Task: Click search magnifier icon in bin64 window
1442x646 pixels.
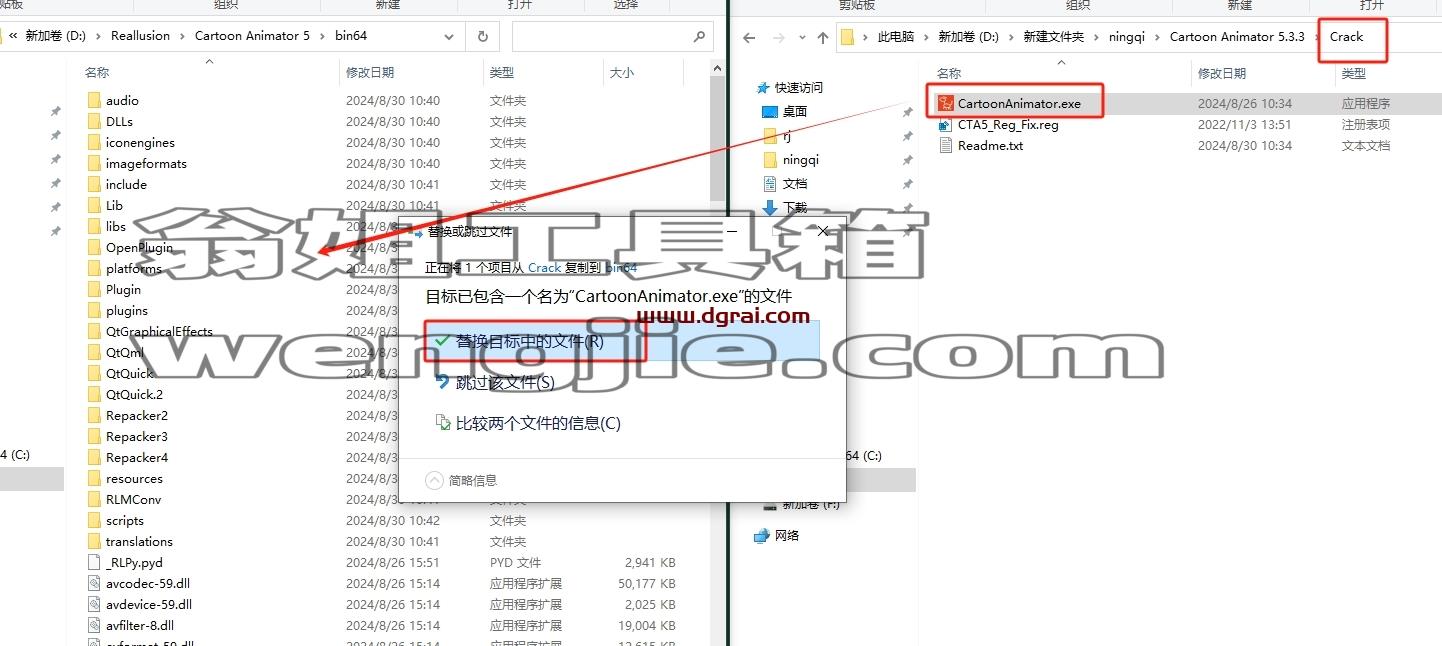Action: click(699, 36)
